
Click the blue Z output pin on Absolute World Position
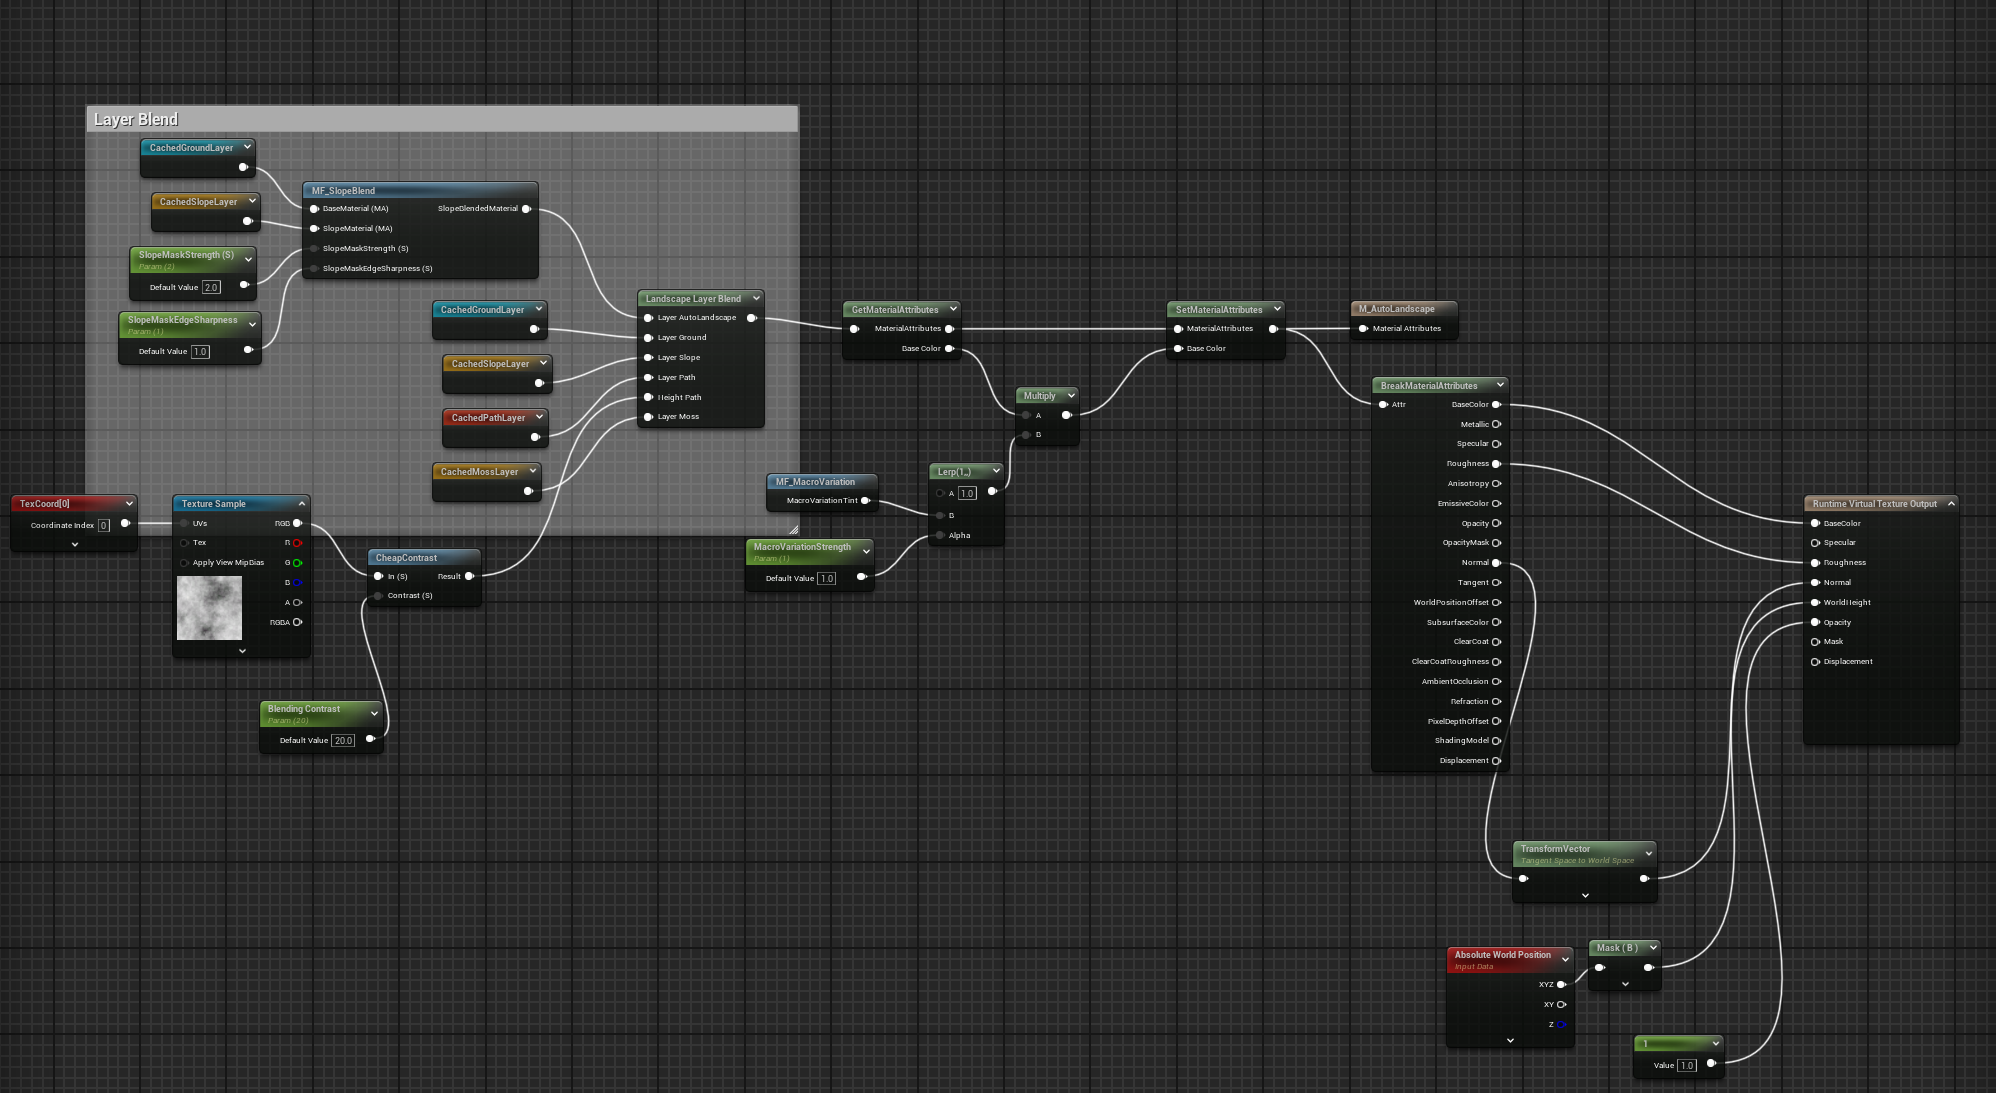point(1561,1024)
